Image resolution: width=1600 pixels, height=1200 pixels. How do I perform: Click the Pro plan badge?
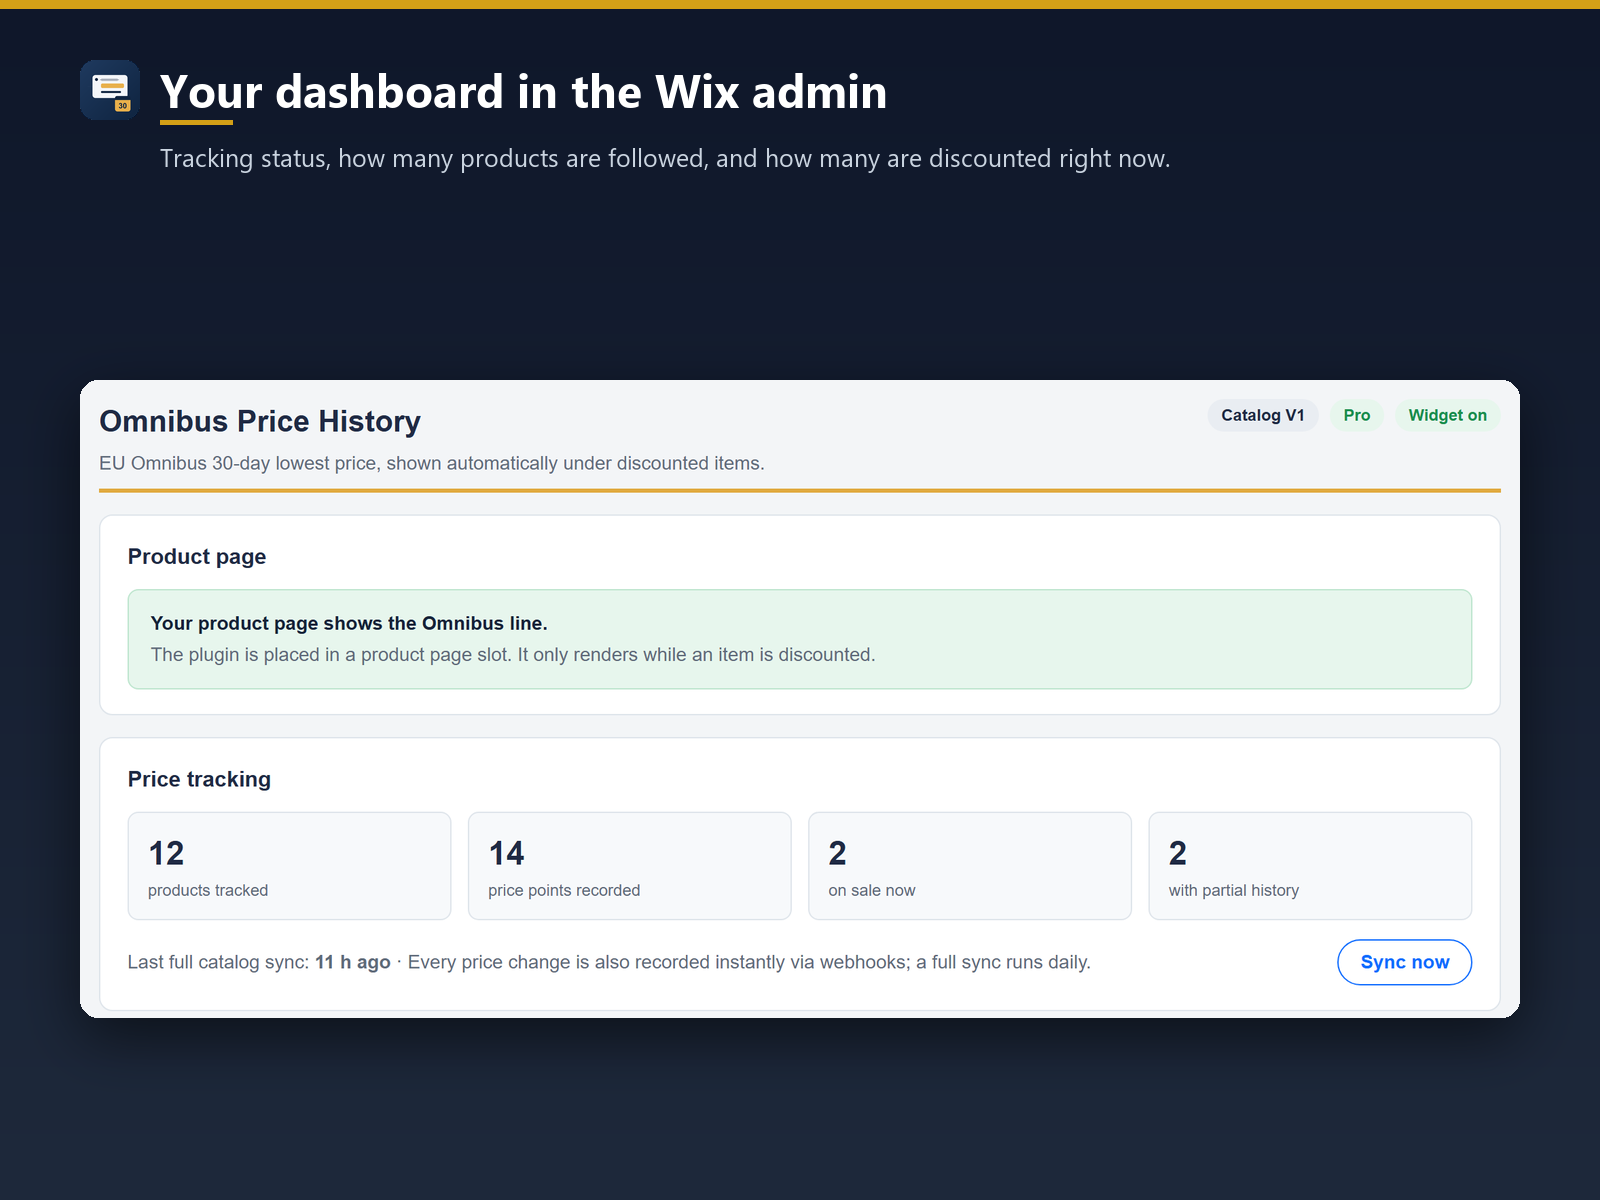(x=1357, y=415)
